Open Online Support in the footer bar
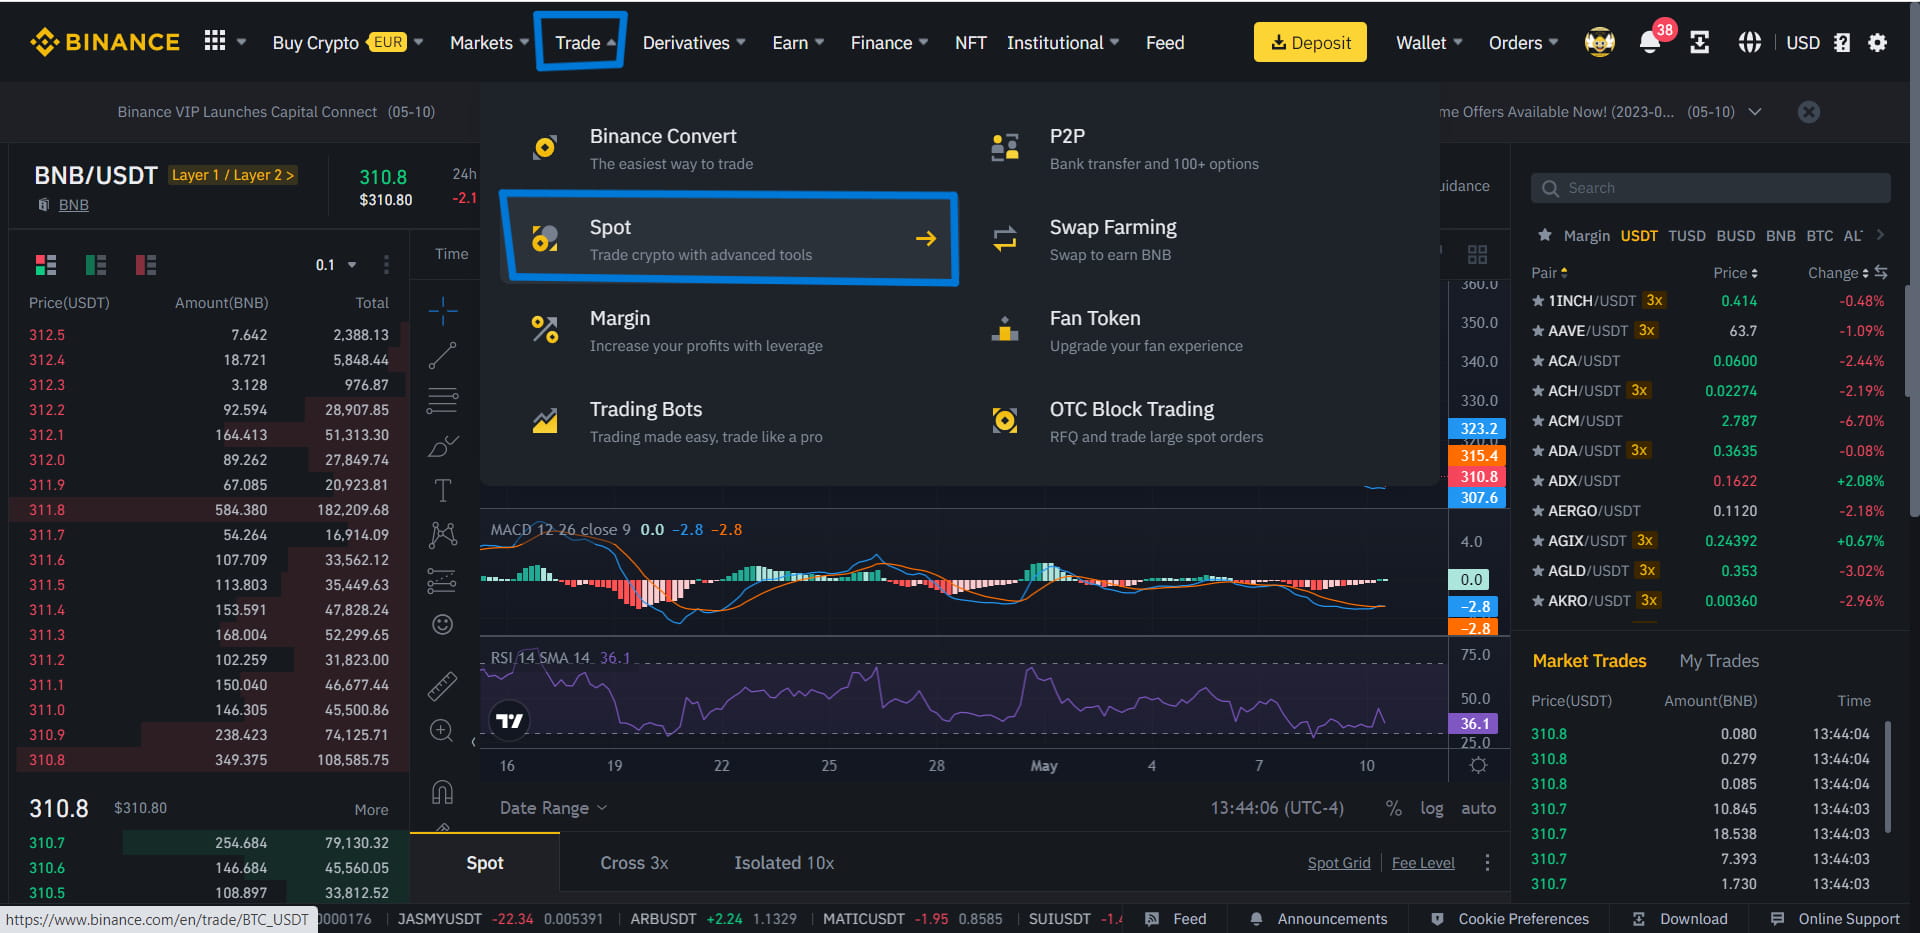Screen dimensions: 1920x933 1835,919
